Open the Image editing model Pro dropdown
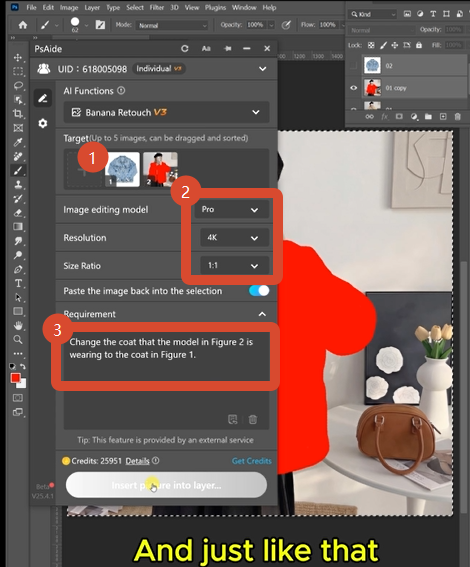 231,210
